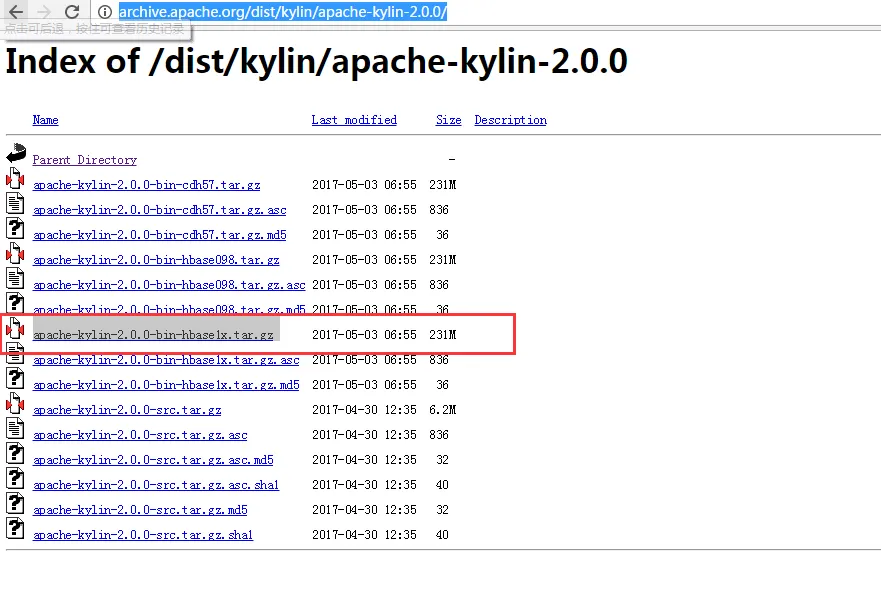
Task: Click the Parent Directory back-arrow icon
Action: click(x=16, y=153)
